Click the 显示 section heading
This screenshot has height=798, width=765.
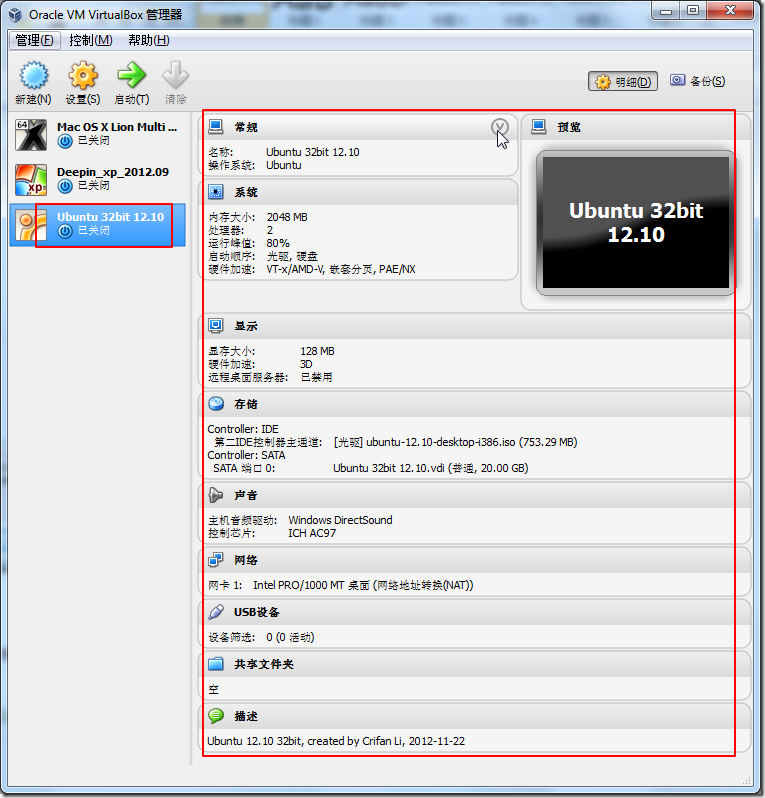pyautogui.click(x=246, y=326)
